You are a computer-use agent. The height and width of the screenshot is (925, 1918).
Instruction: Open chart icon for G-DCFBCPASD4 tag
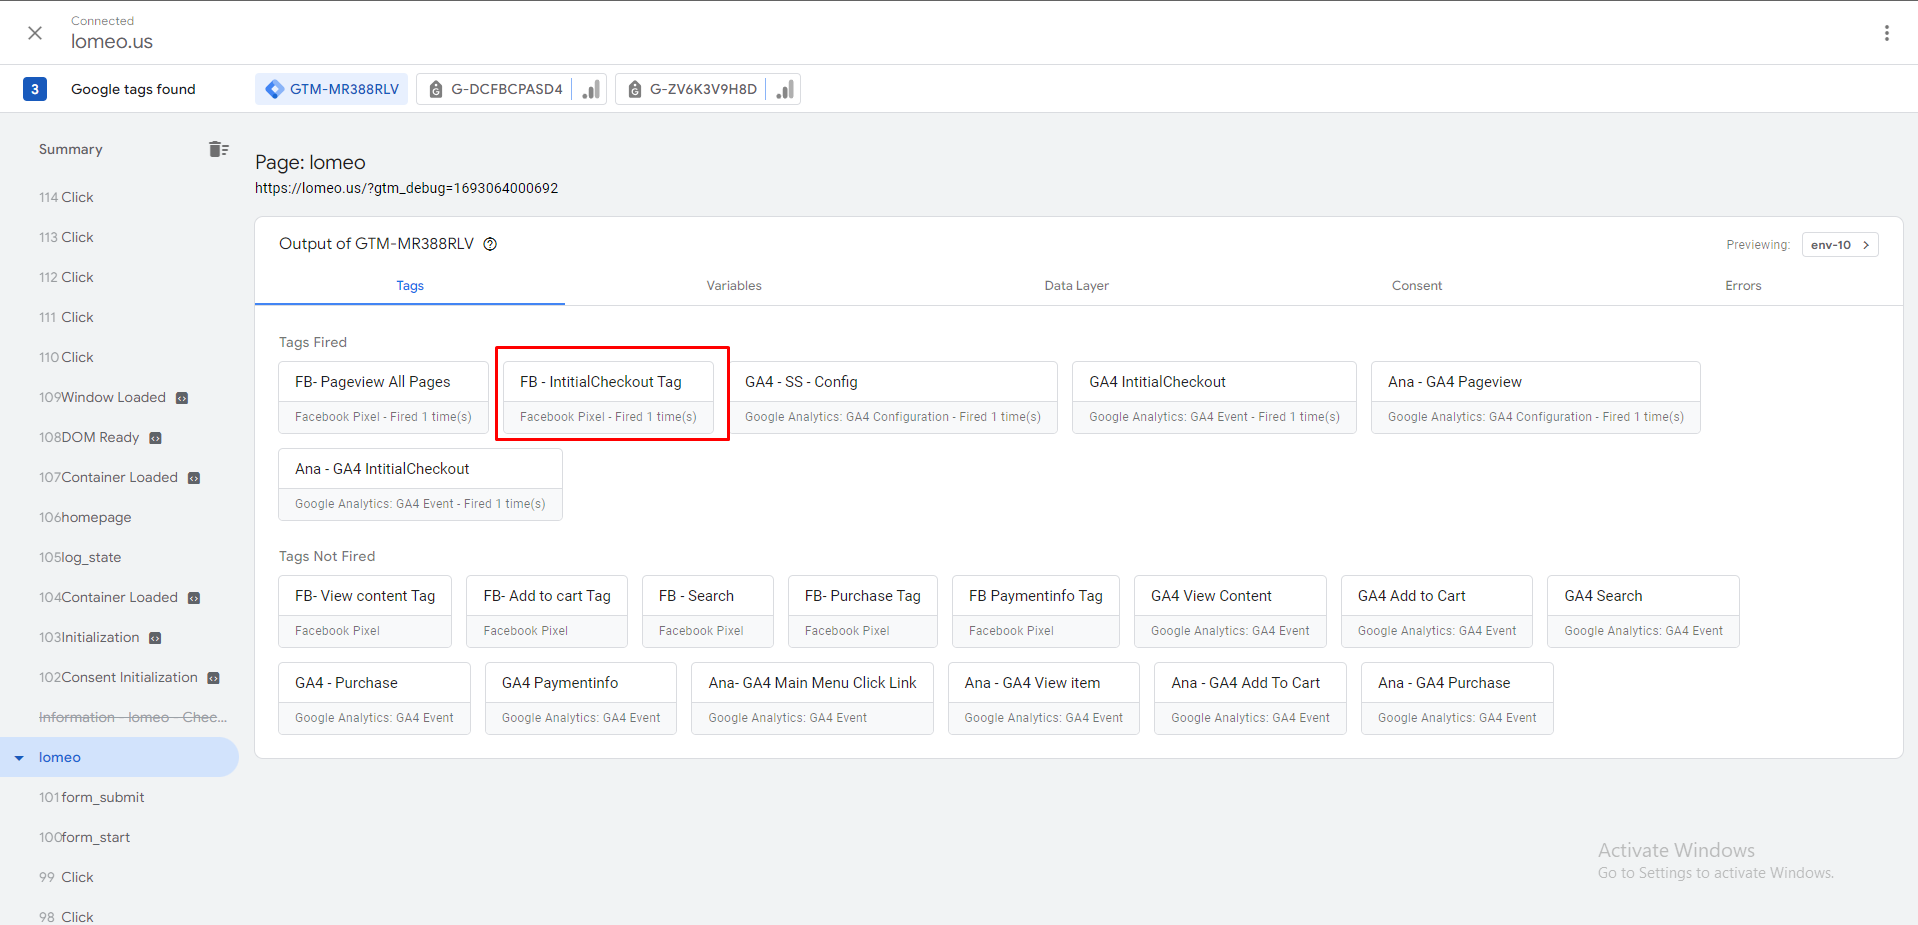(592, 89)
